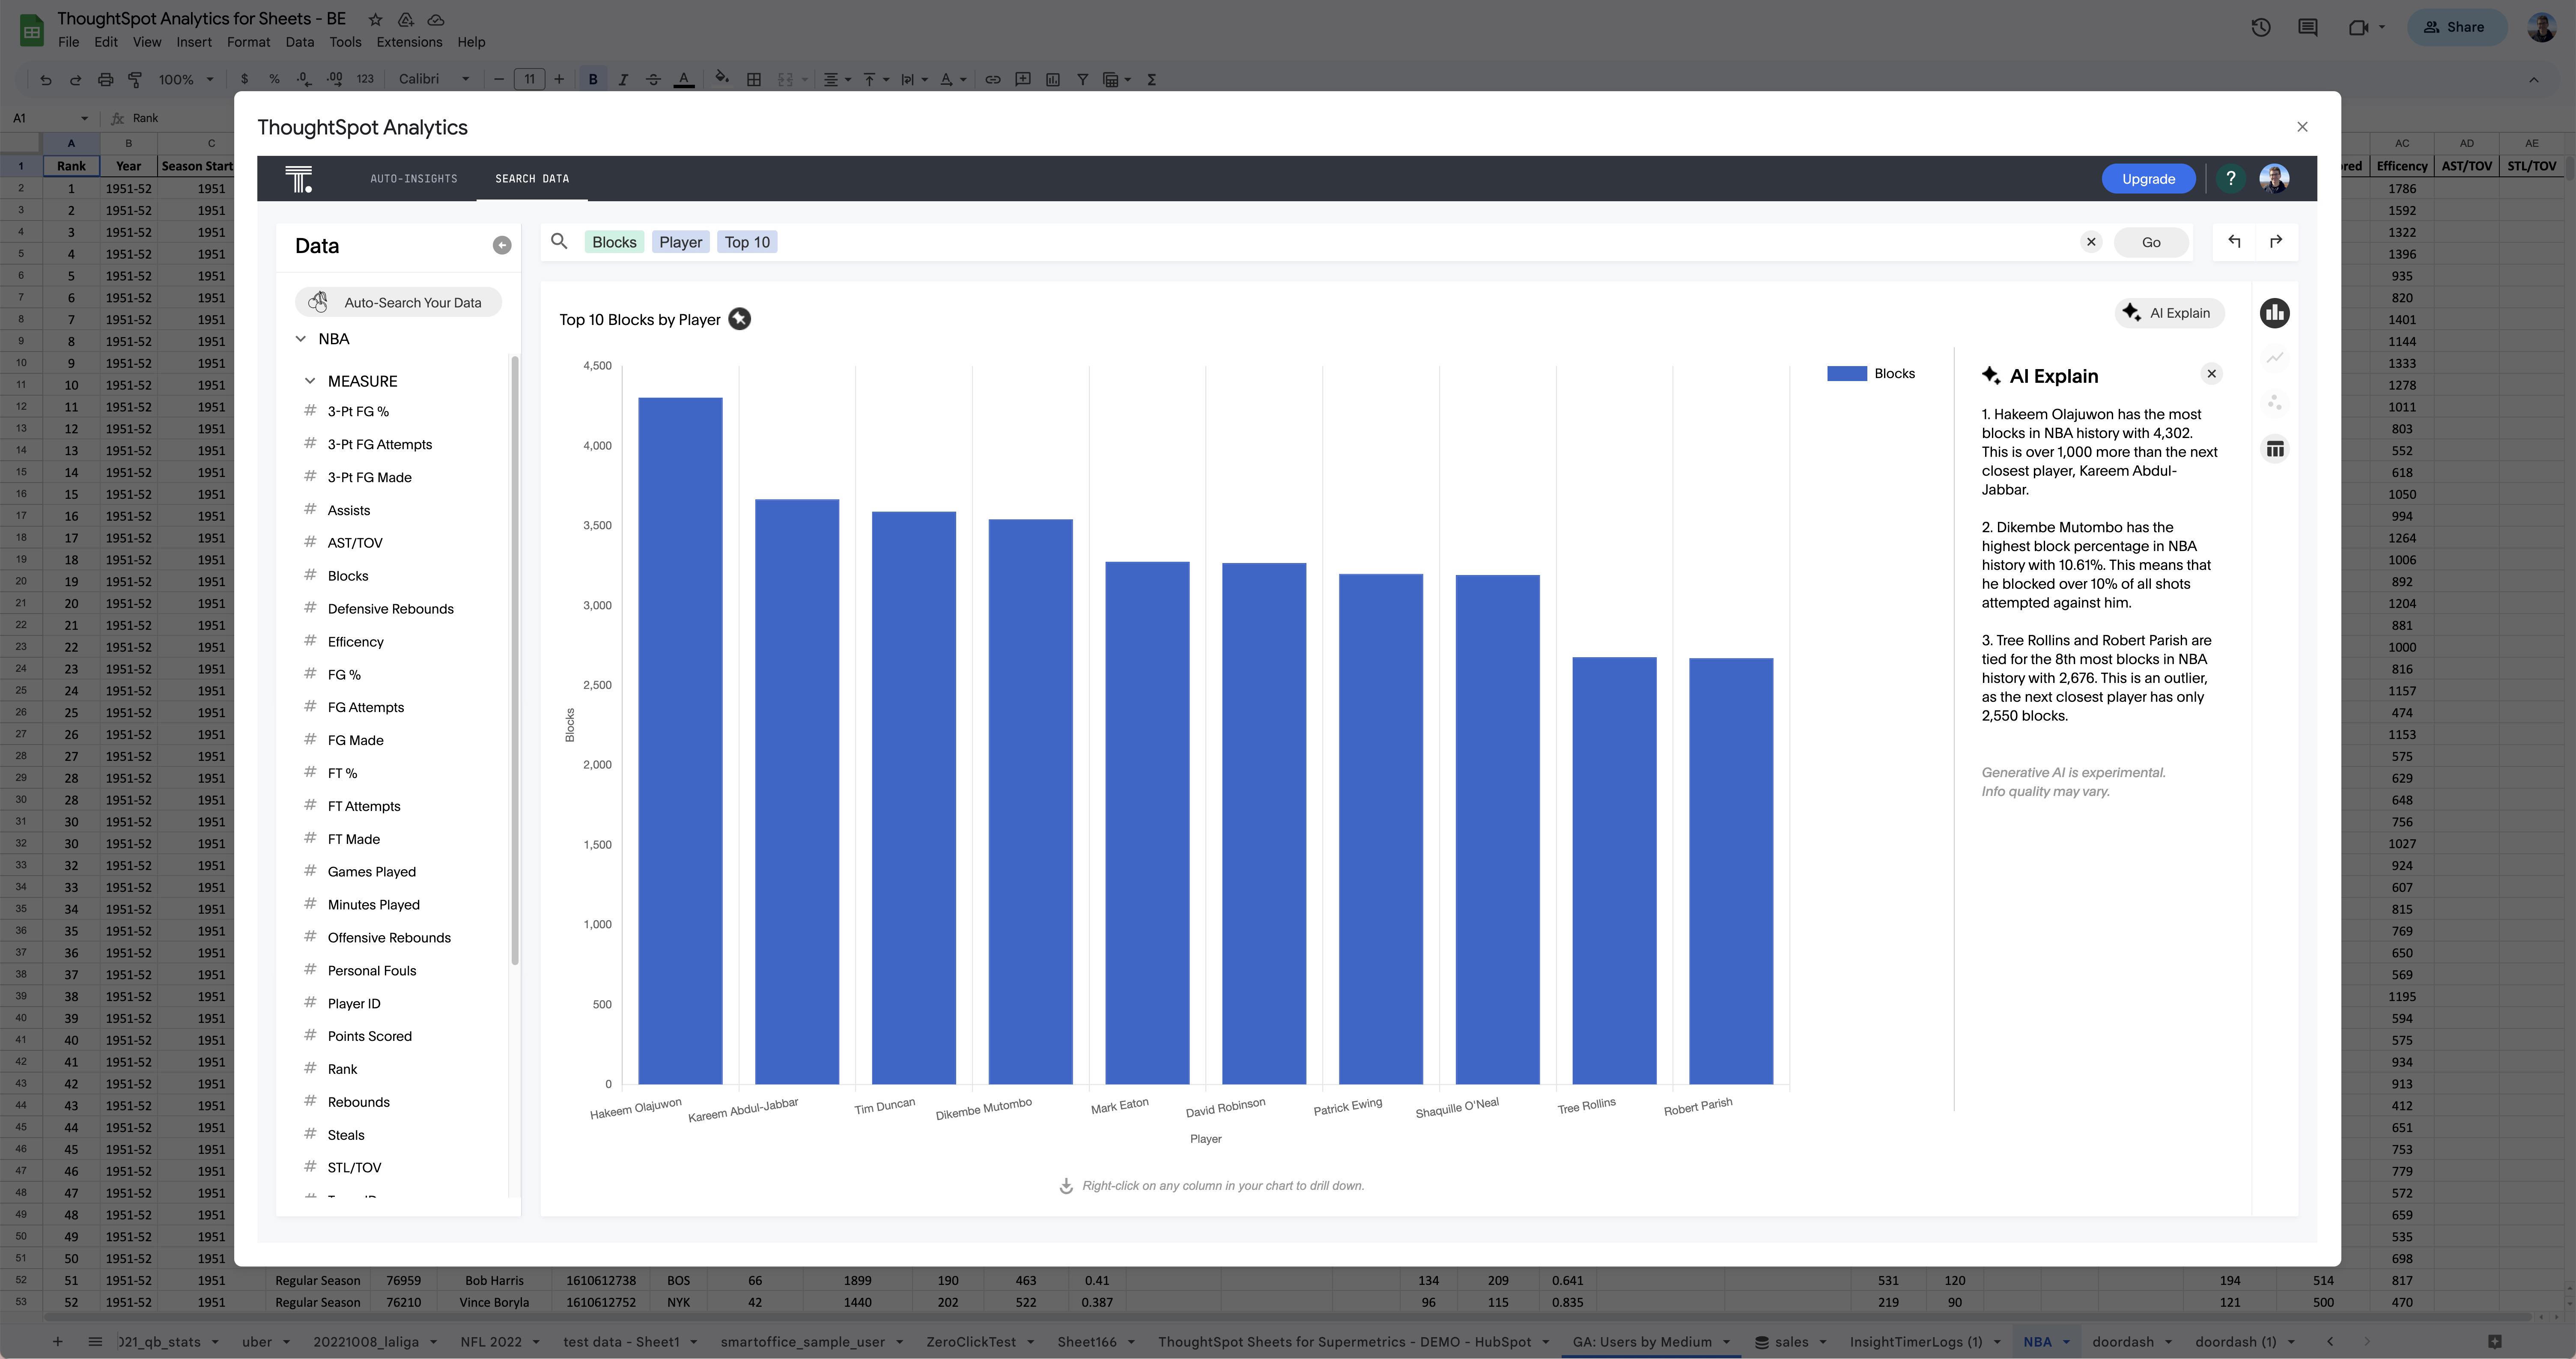Open the sales sheet tab dropdown
Image resolution: width=2576 pixels, height=1359 pixels.
pyautogui.click(x=1823, y=1342)
